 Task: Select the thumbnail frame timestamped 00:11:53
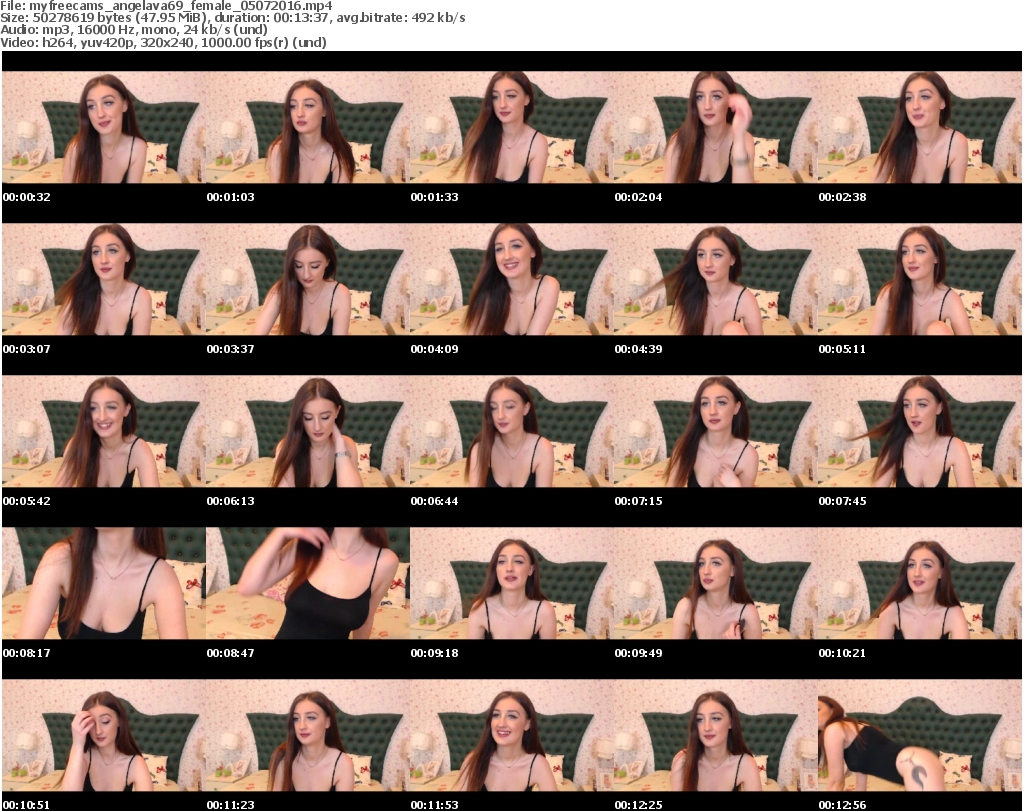512,735
